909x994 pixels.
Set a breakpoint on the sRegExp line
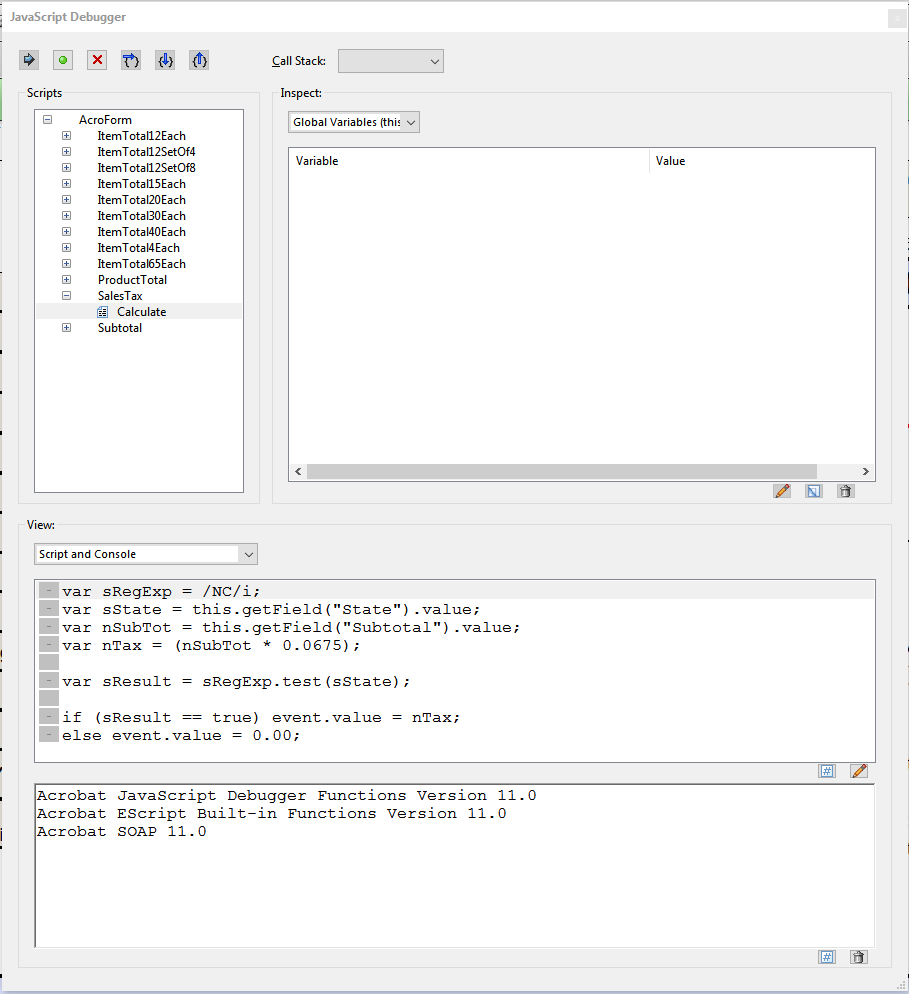coord(48,590)
